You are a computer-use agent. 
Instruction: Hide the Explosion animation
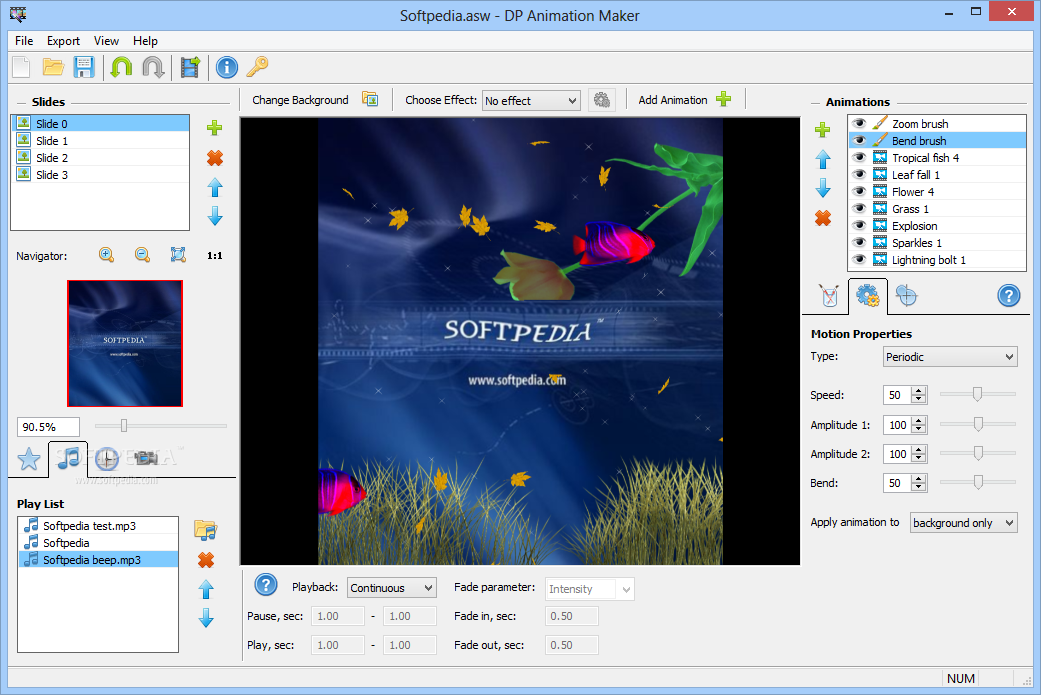pyautogui.click(x=859, y=226)
